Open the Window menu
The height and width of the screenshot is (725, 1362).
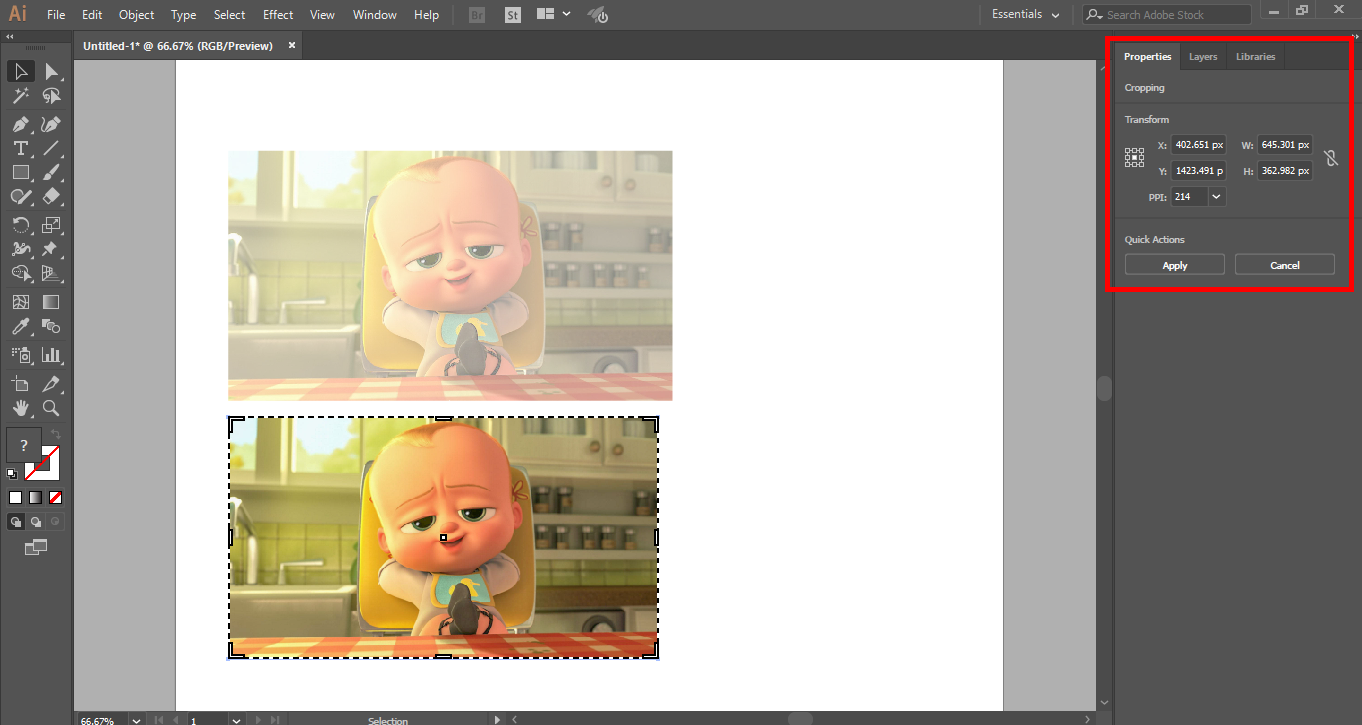tap(374, 14)
